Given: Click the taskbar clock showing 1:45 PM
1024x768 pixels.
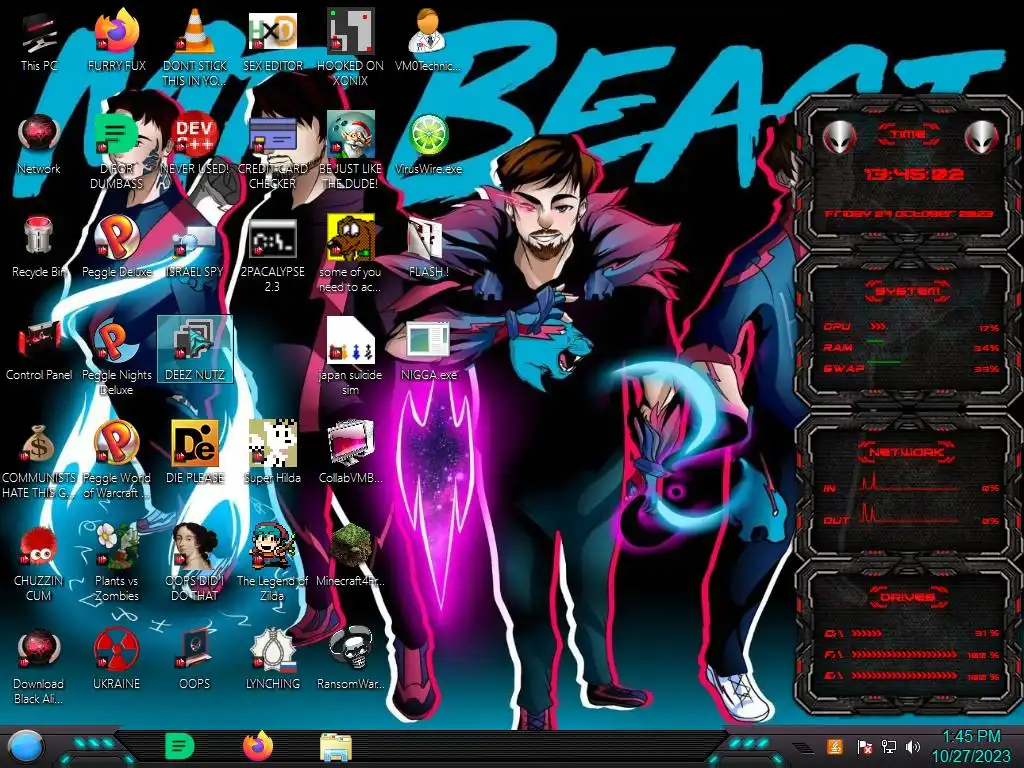Looking at the screenshot, I should pyautogui.click(x=971, y=746).
